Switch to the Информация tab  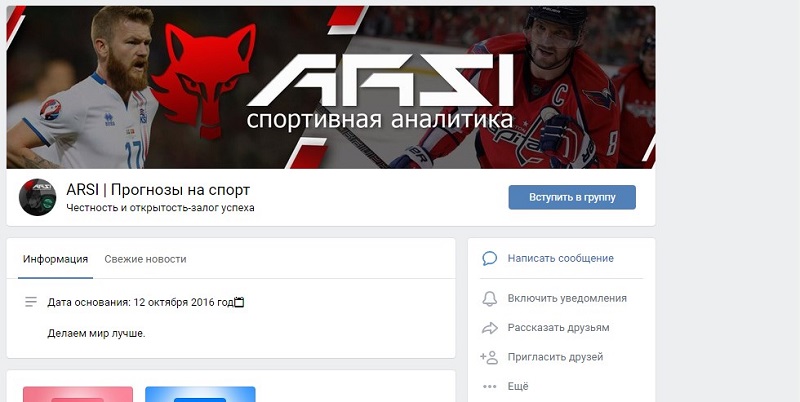click(x=55, y=259)
